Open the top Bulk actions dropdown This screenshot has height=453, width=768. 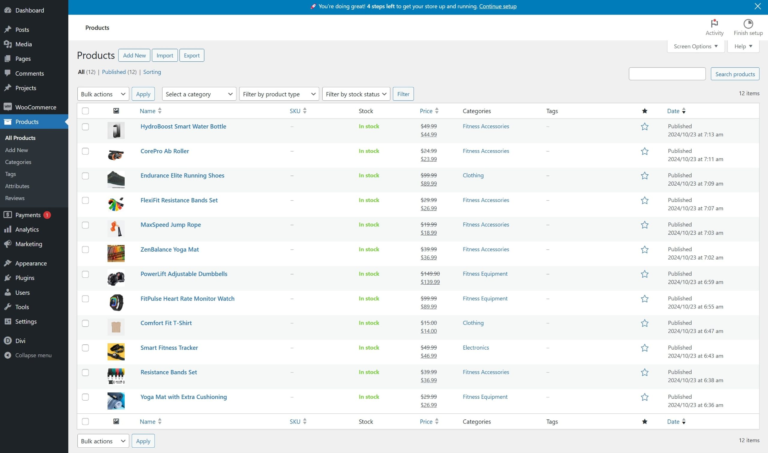[x=103, y=94]
